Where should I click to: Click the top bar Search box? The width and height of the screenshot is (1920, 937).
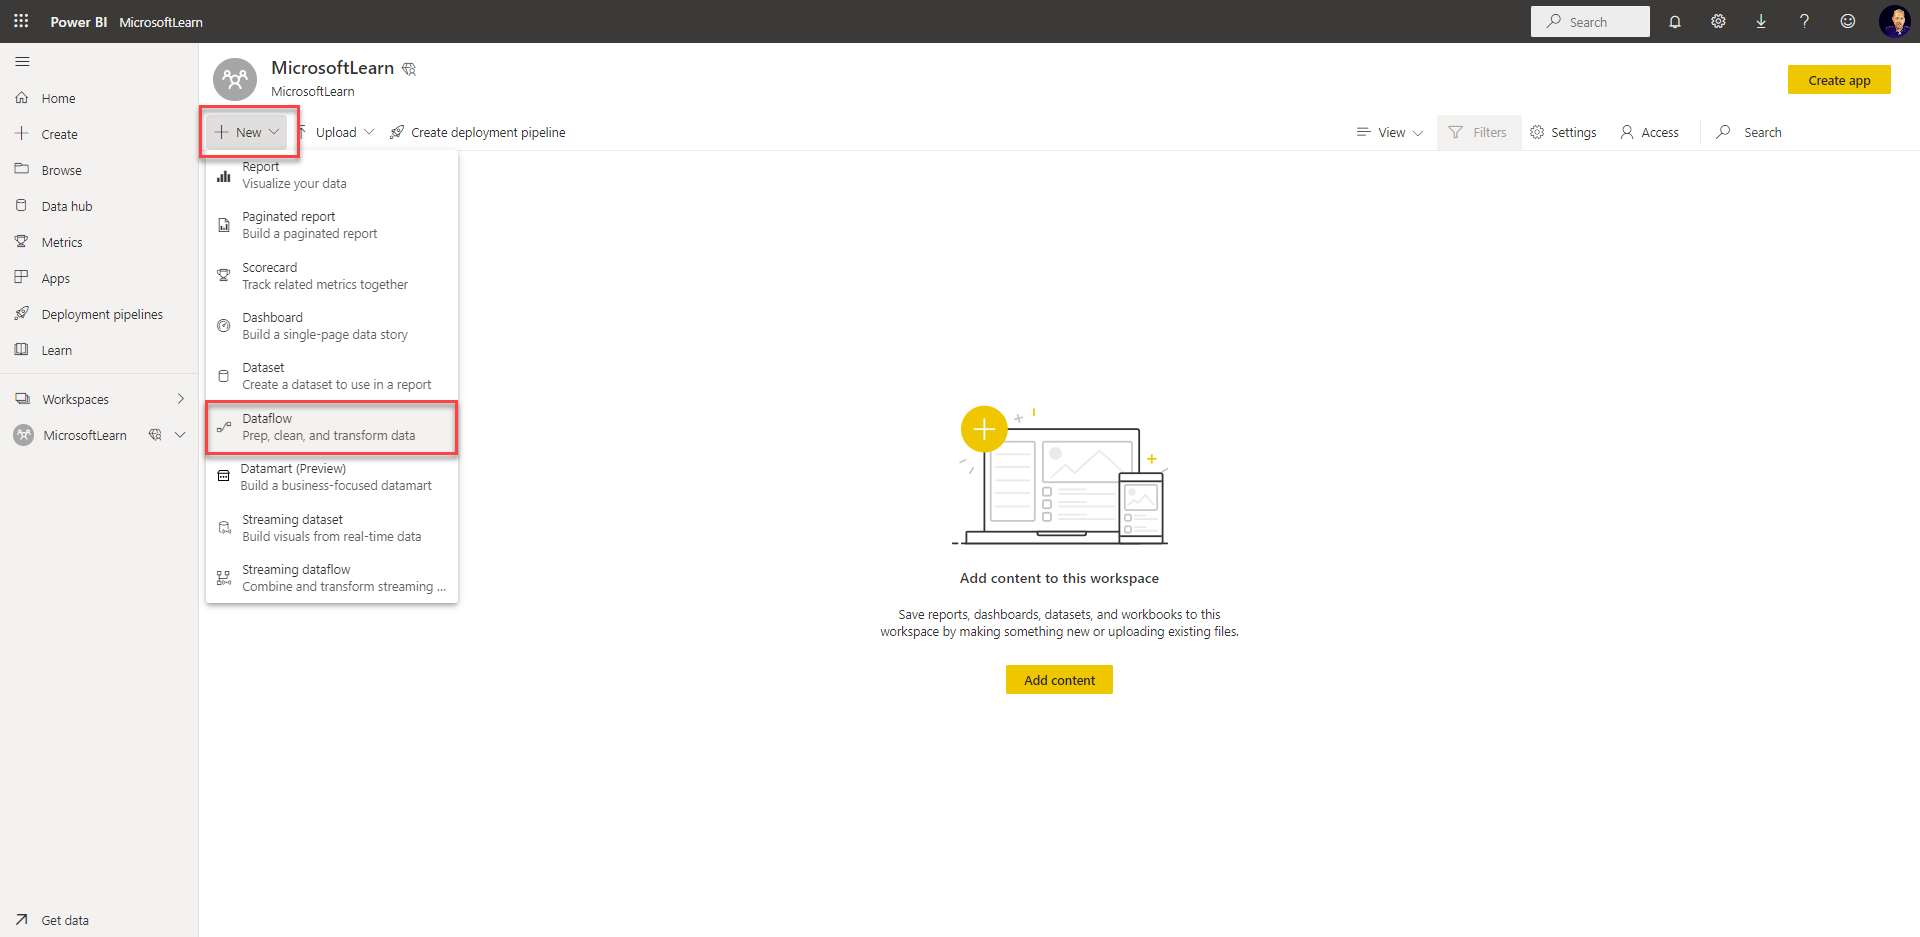click(x=1590, y=21)
